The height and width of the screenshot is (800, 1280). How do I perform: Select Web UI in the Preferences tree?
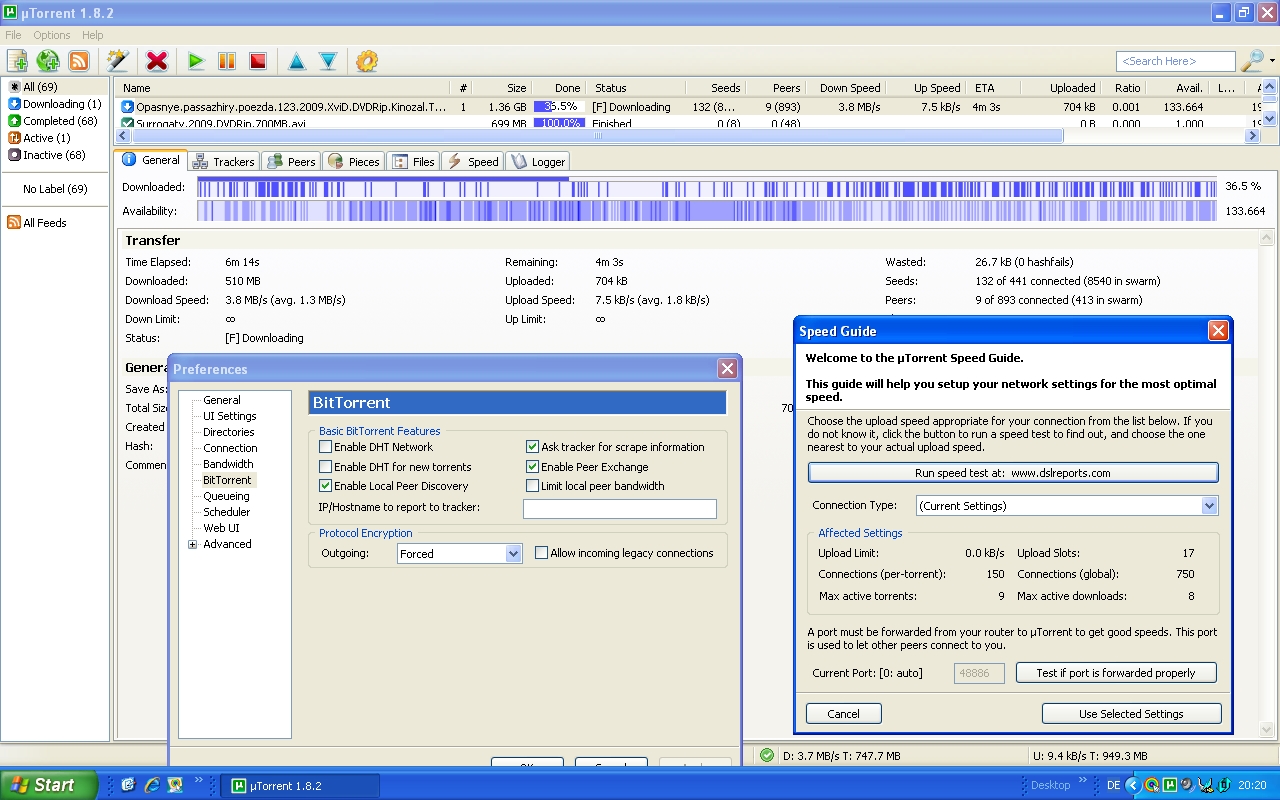(x=221, y=528)
